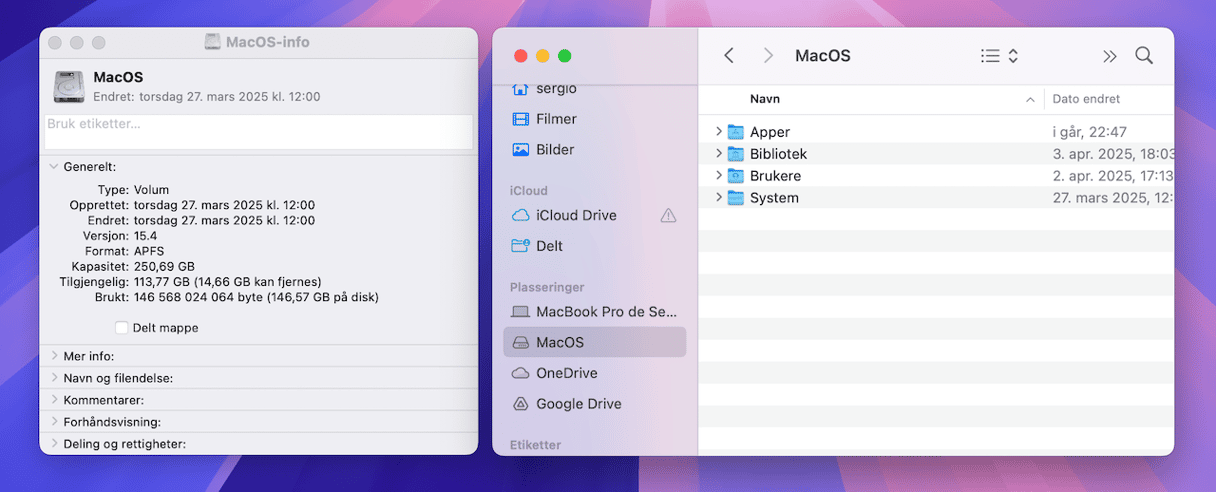This screenshot has height=492, width=1216.
Task: Select the Brukere folder name
Action: 775,176
